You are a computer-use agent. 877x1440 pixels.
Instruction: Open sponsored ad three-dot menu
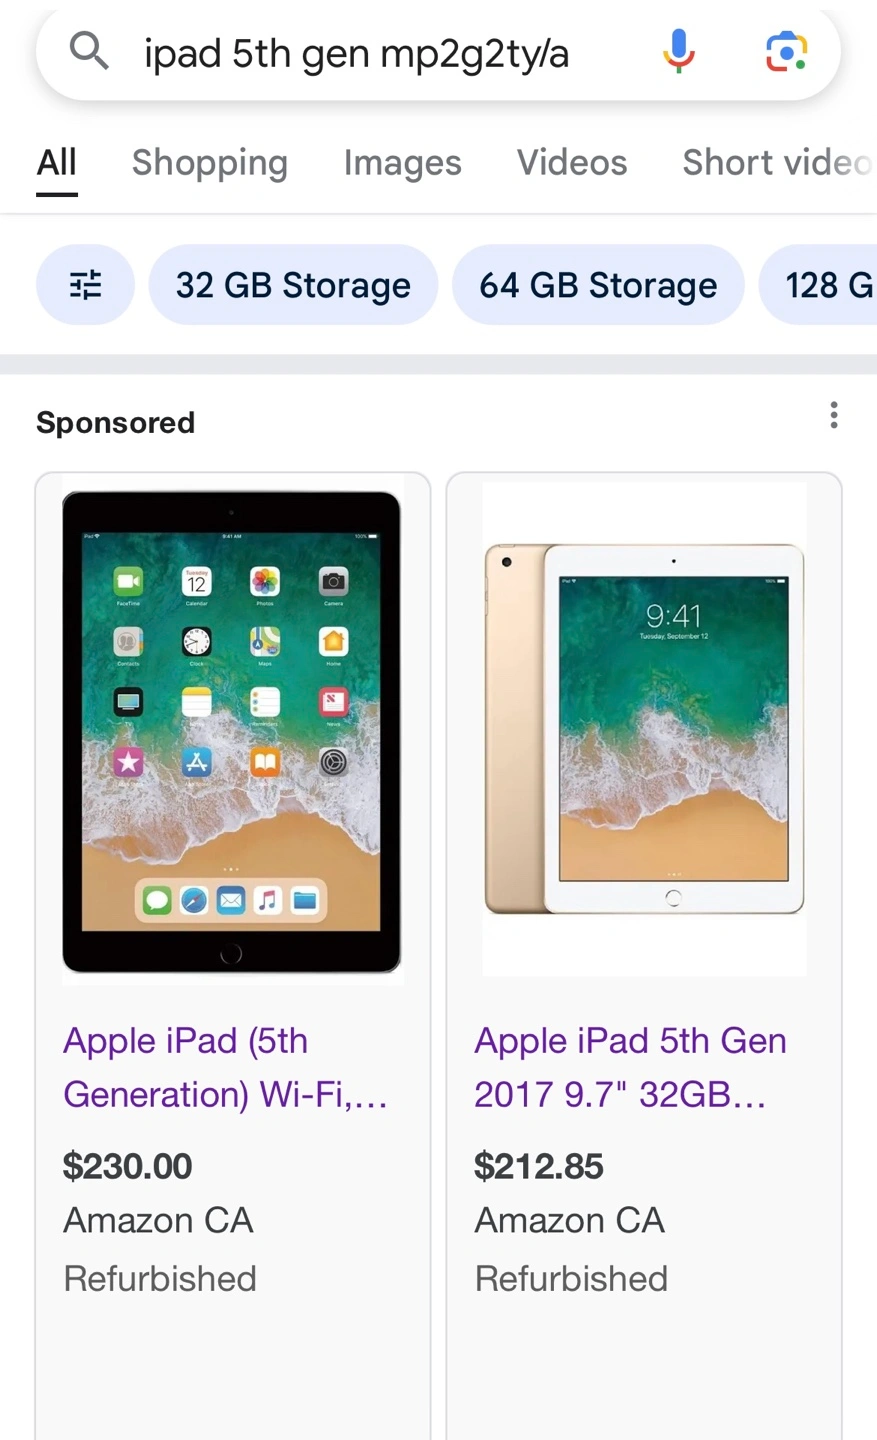tap(834, 415)
